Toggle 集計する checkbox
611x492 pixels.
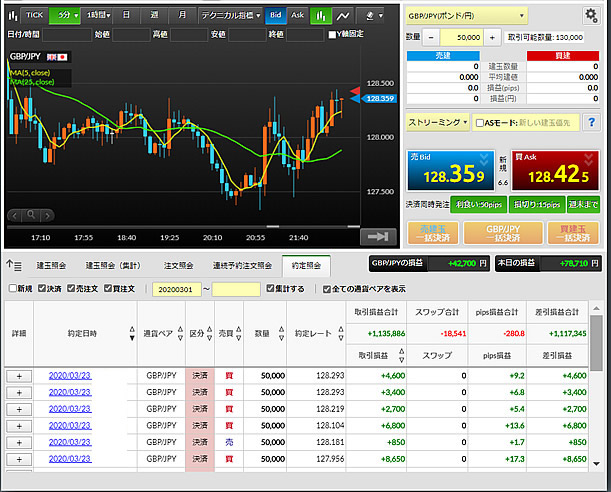[270, 288]
